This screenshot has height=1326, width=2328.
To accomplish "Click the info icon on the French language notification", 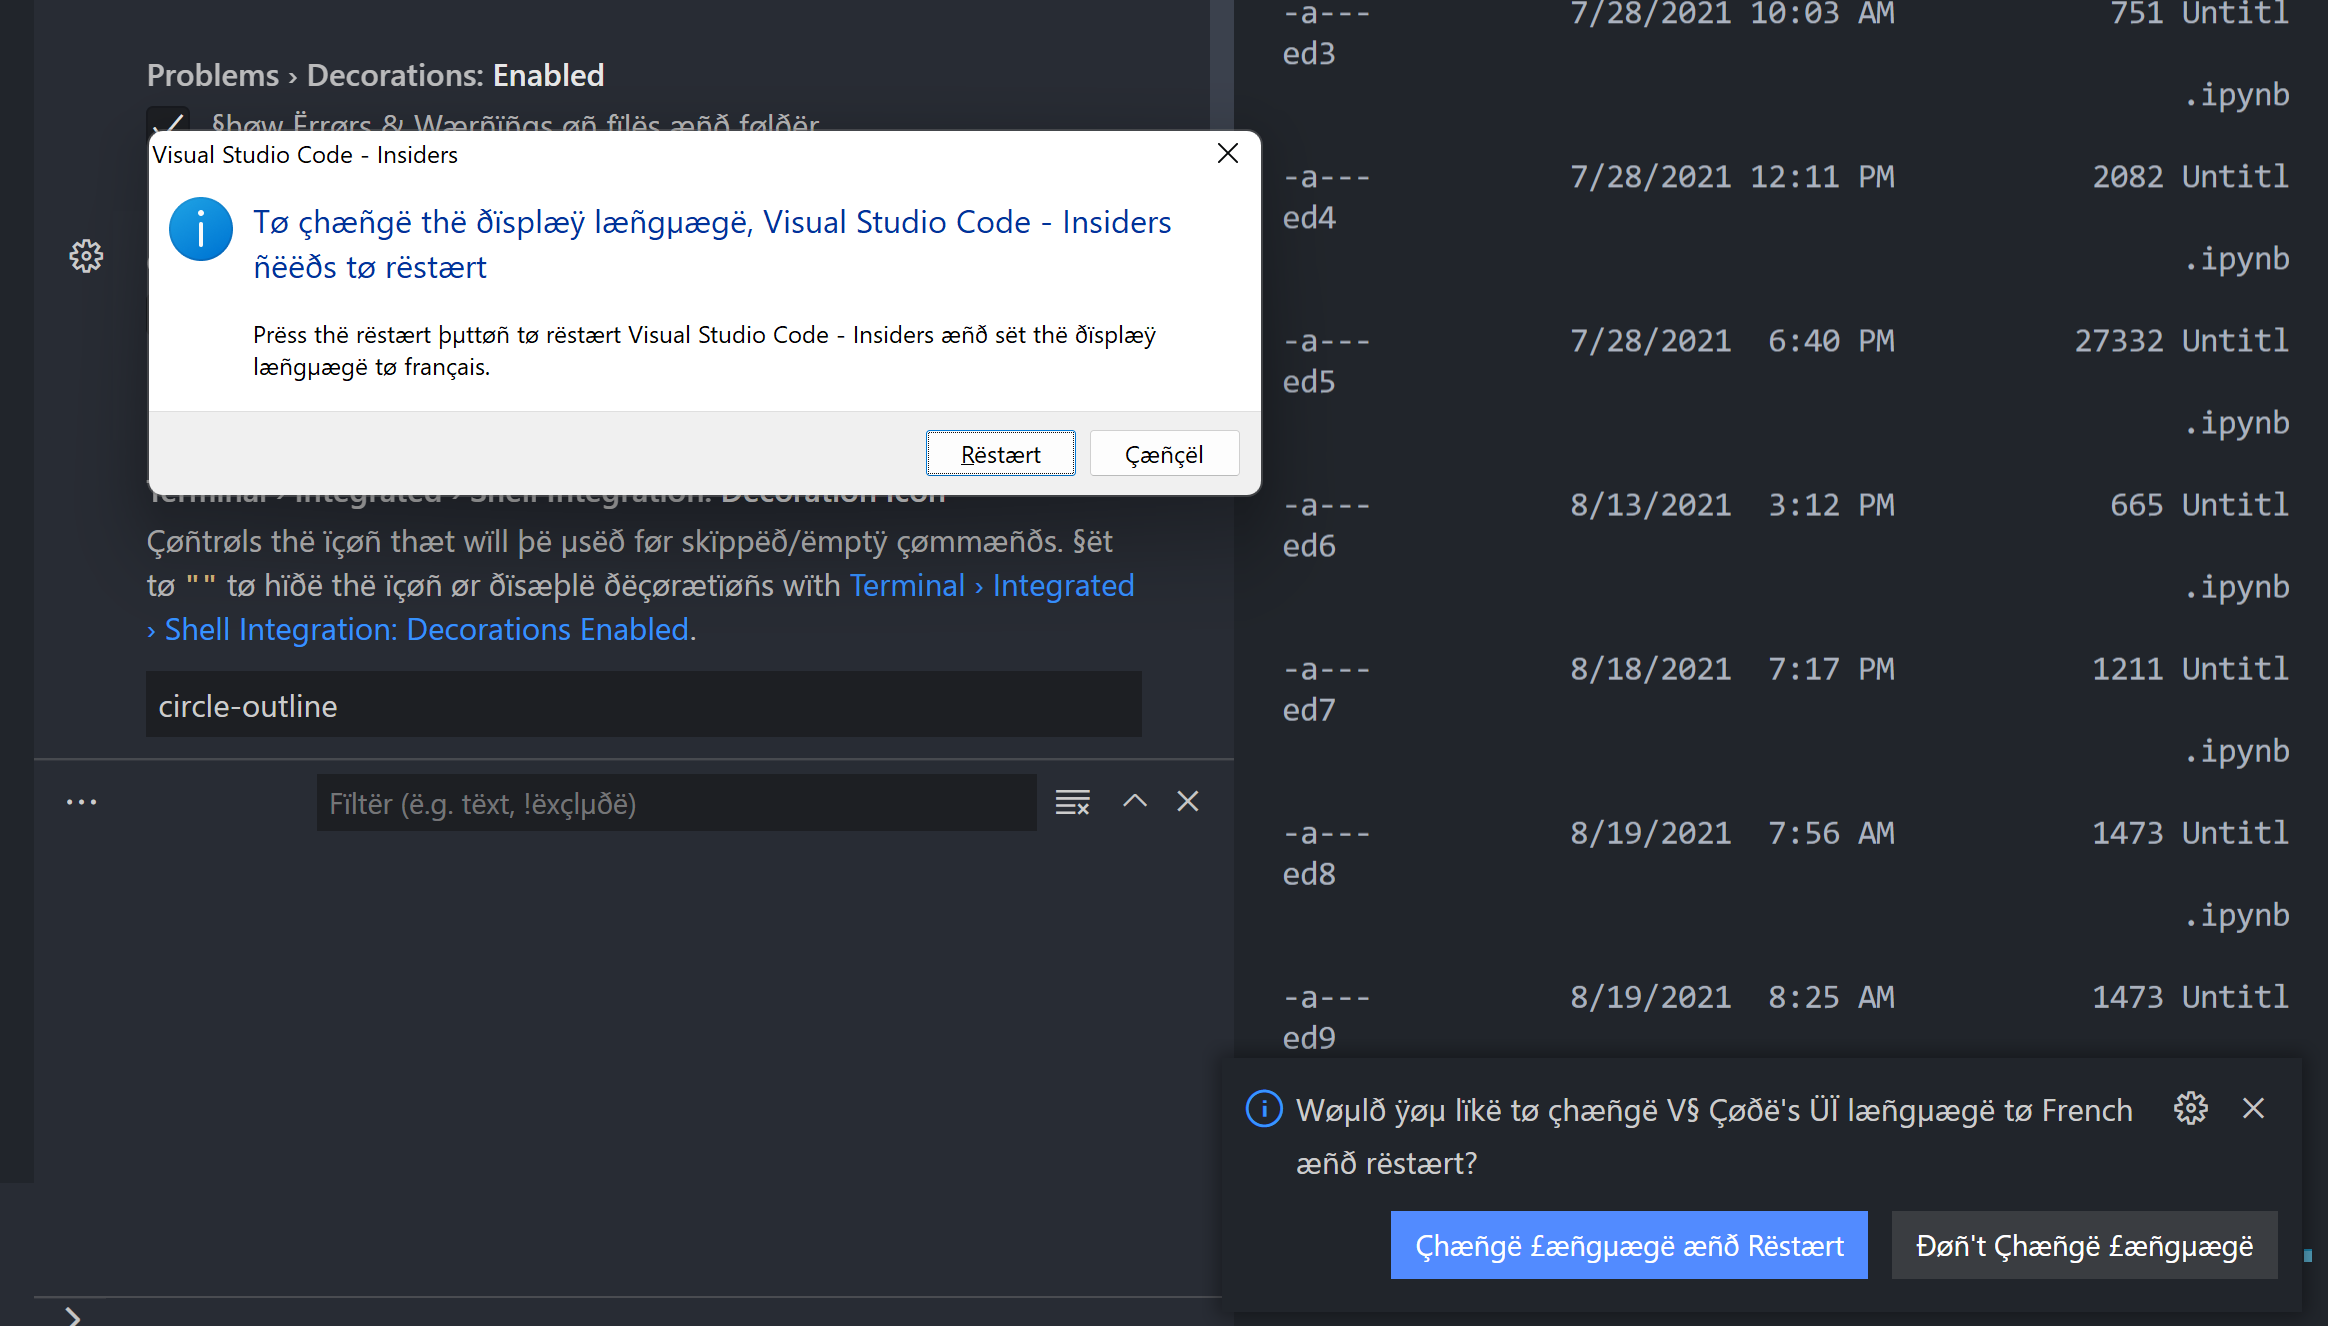I will [x=1263, y=1108].
